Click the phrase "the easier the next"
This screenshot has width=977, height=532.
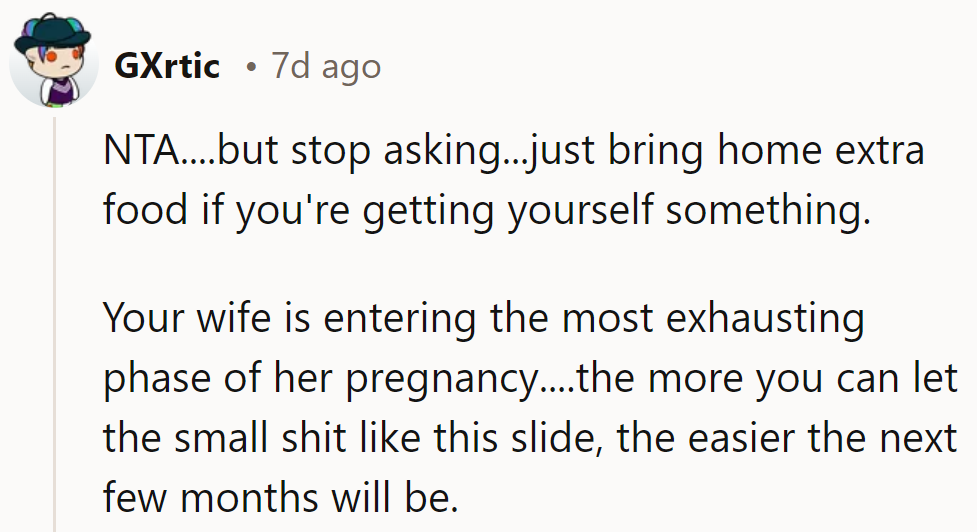point(787,438)
